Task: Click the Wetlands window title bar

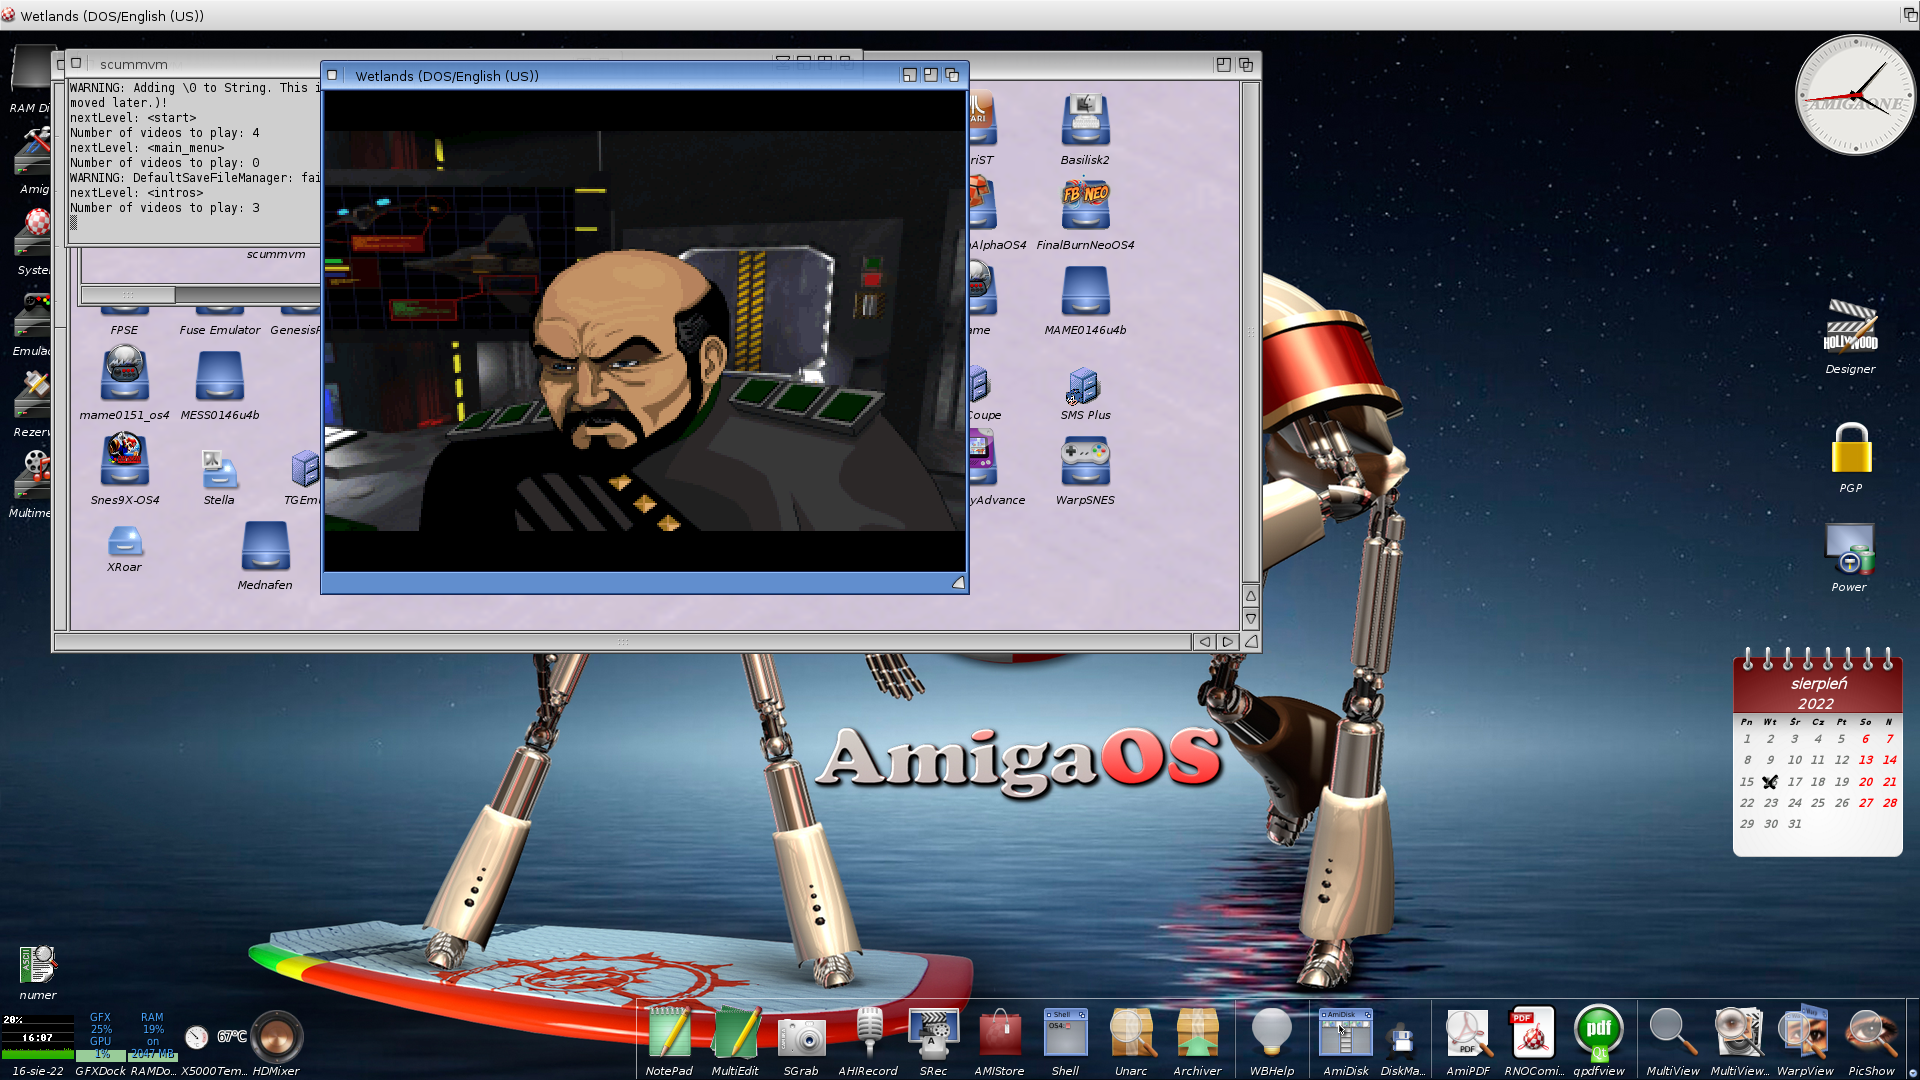Action: click(620, 76)
